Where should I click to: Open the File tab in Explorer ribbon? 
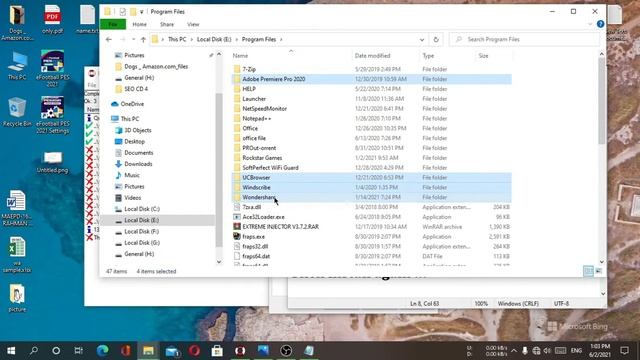click(113, 24)
